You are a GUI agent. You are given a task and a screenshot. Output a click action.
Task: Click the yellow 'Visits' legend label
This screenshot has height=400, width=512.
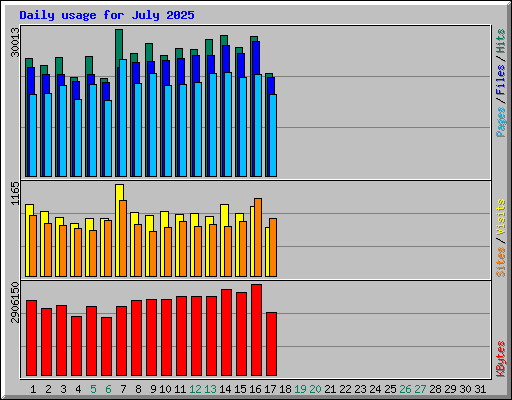[501, 217]
